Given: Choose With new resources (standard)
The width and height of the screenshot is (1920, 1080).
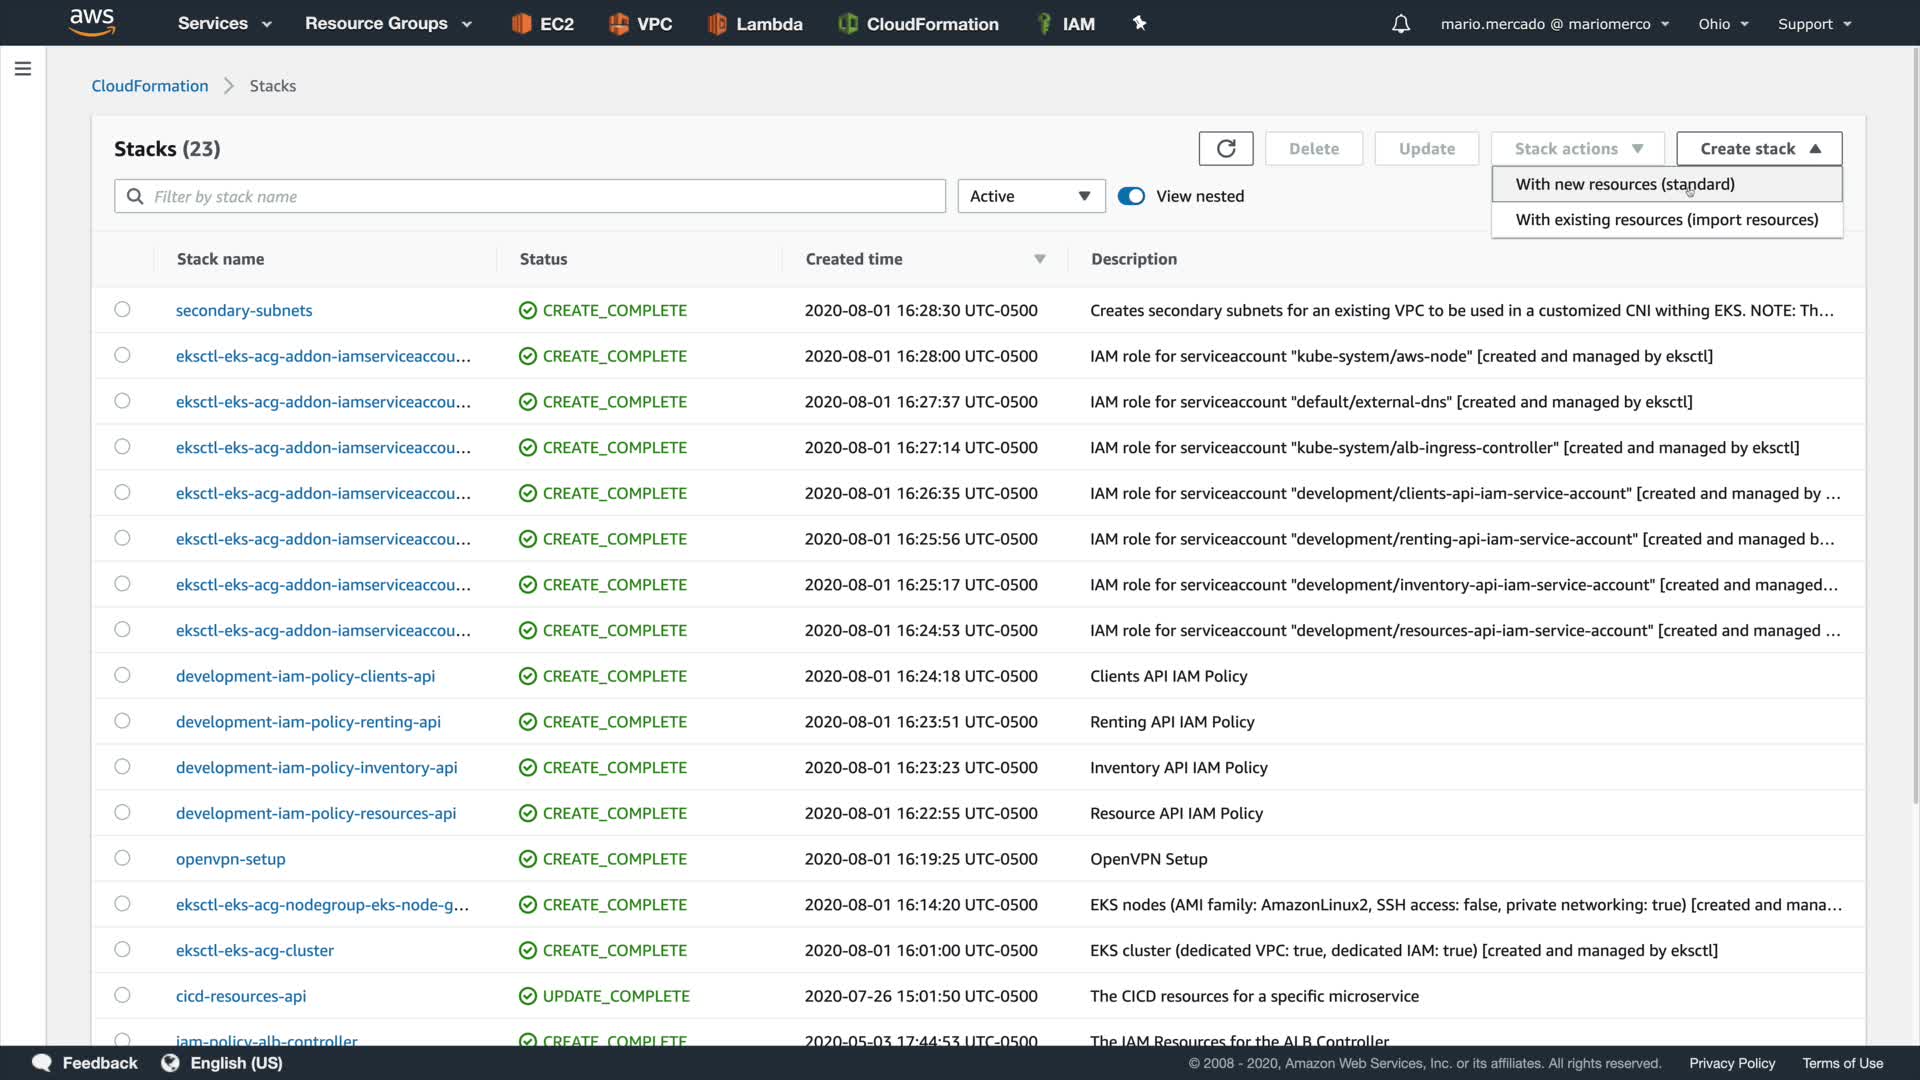Looking at the screenshot, I should [x=1625, y=184].
